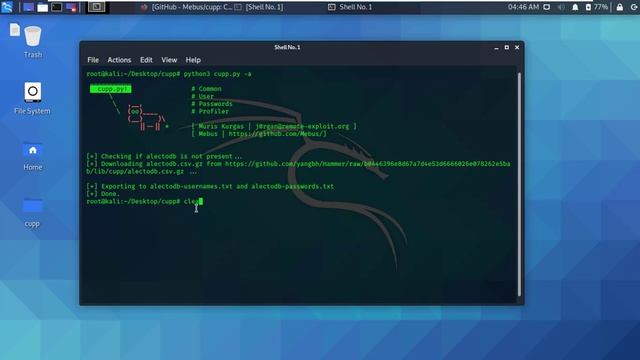
Task: Open the File System desktop icon
Action: click(32, 98)
